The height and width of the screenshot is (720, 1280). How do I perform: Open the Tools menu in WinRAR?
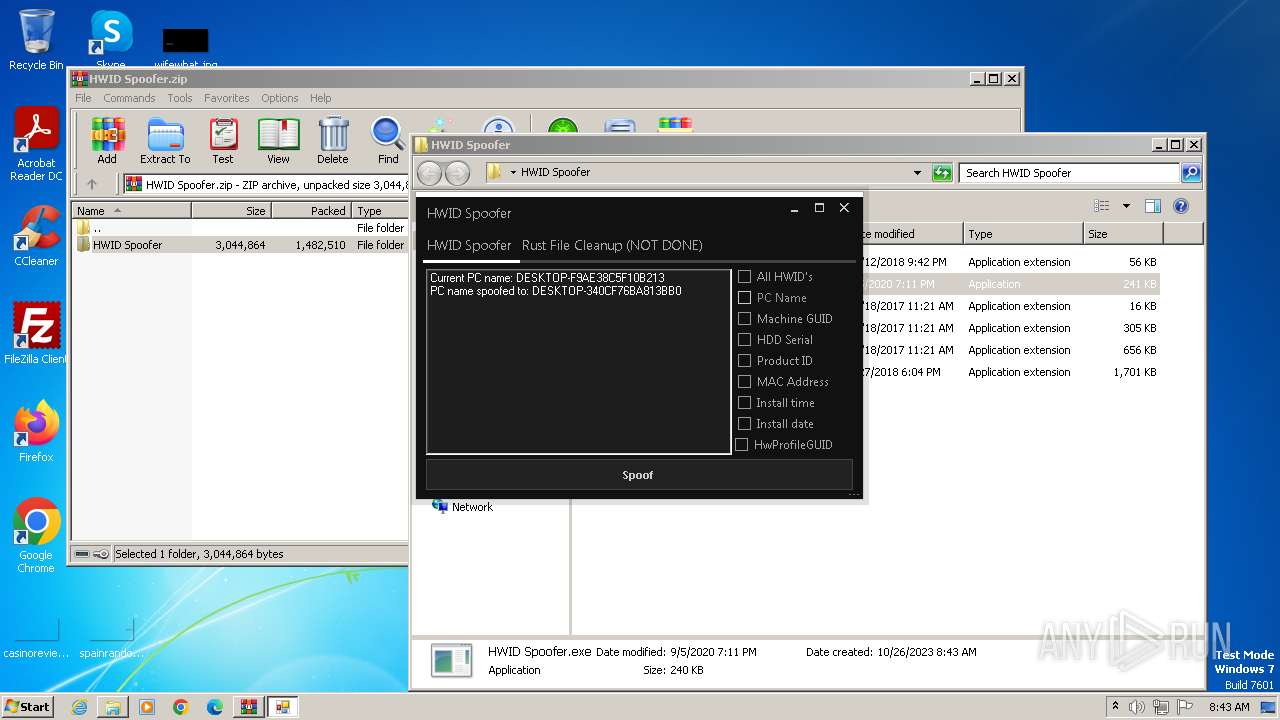tap(180, 98)
